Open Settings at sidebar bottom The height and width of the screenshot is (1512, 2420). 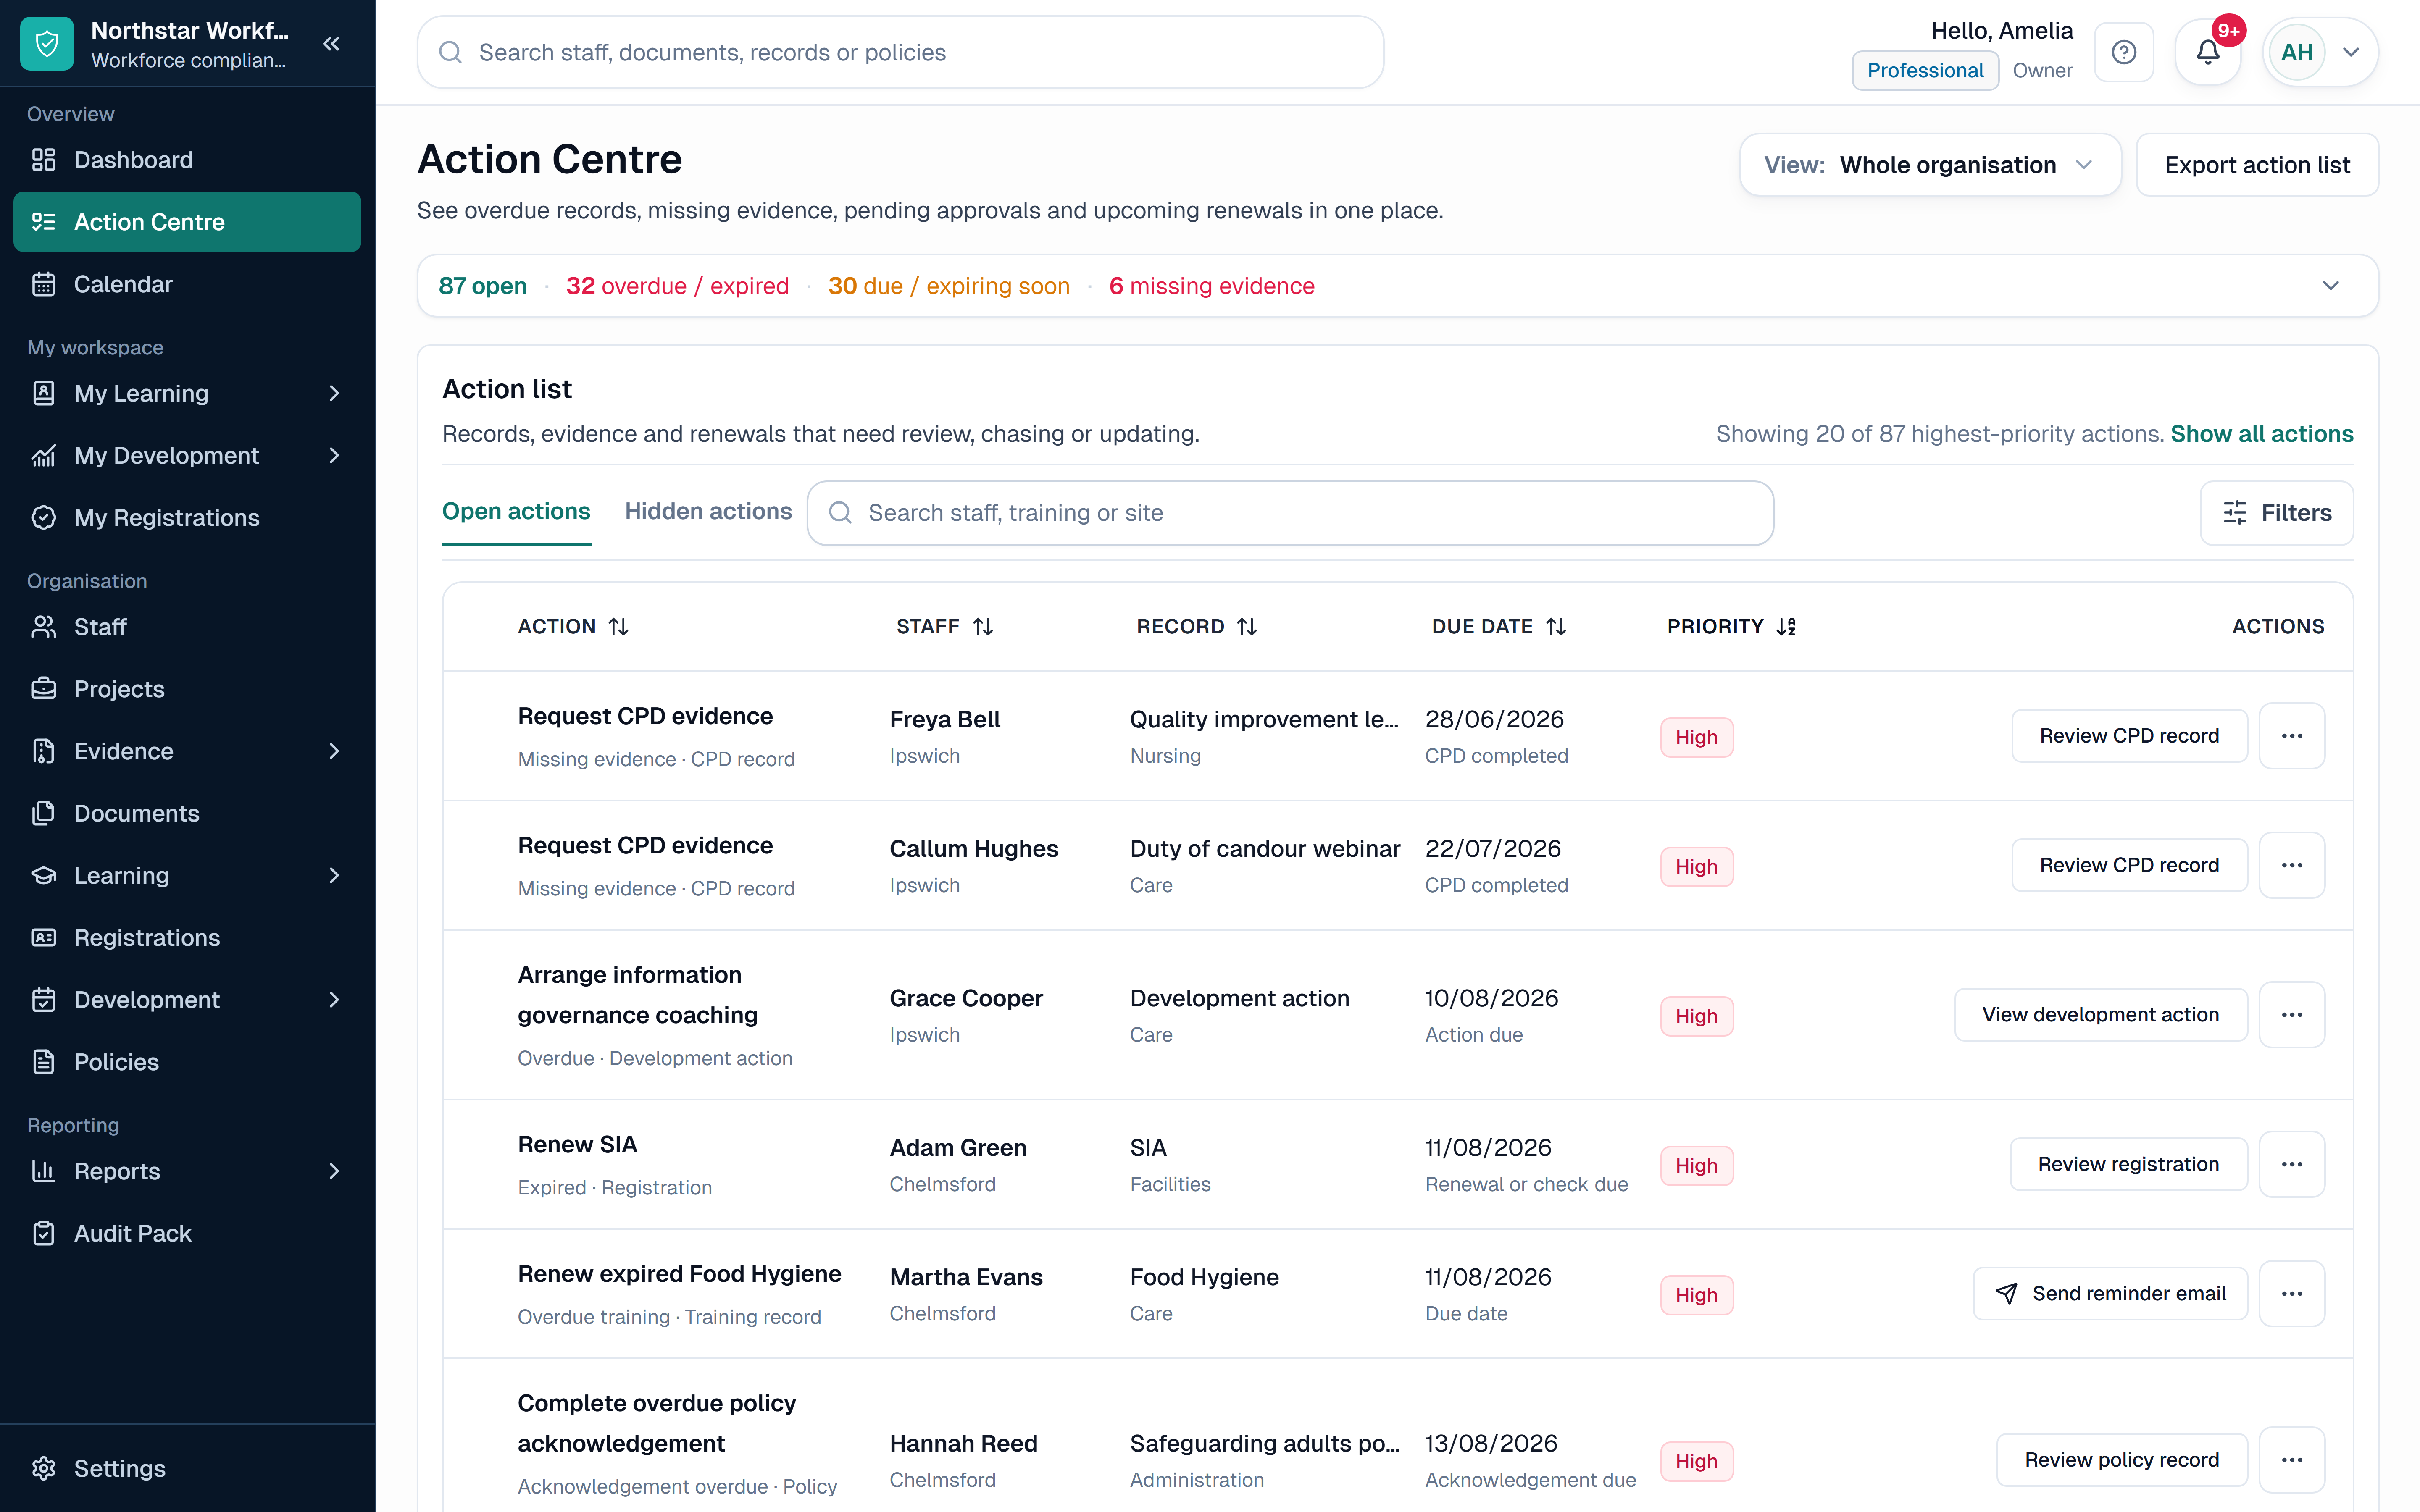pos(187,1468)
